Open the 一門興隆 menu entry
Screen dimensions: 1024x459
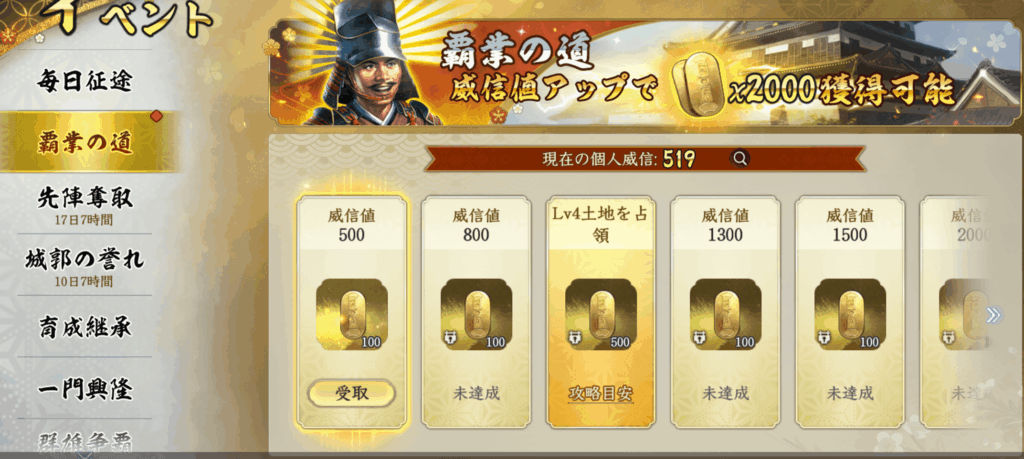[x=85, y=390]
